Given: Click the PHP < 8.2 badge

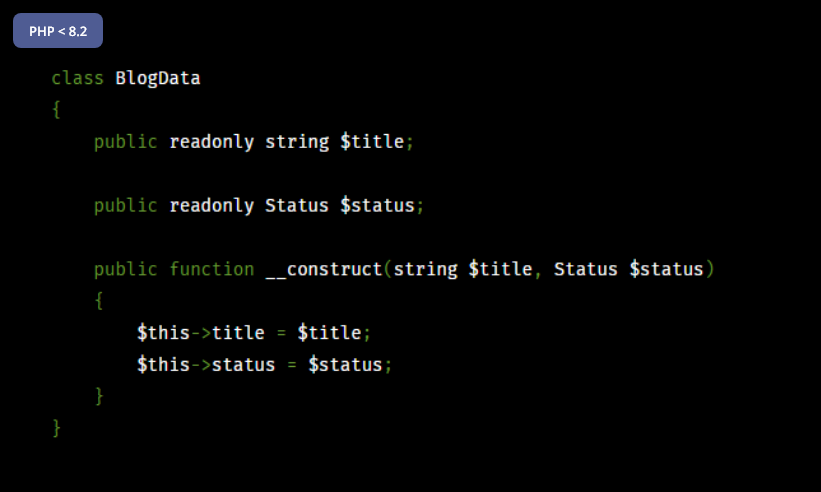Looking at the screenshot, I should [58, 31].
